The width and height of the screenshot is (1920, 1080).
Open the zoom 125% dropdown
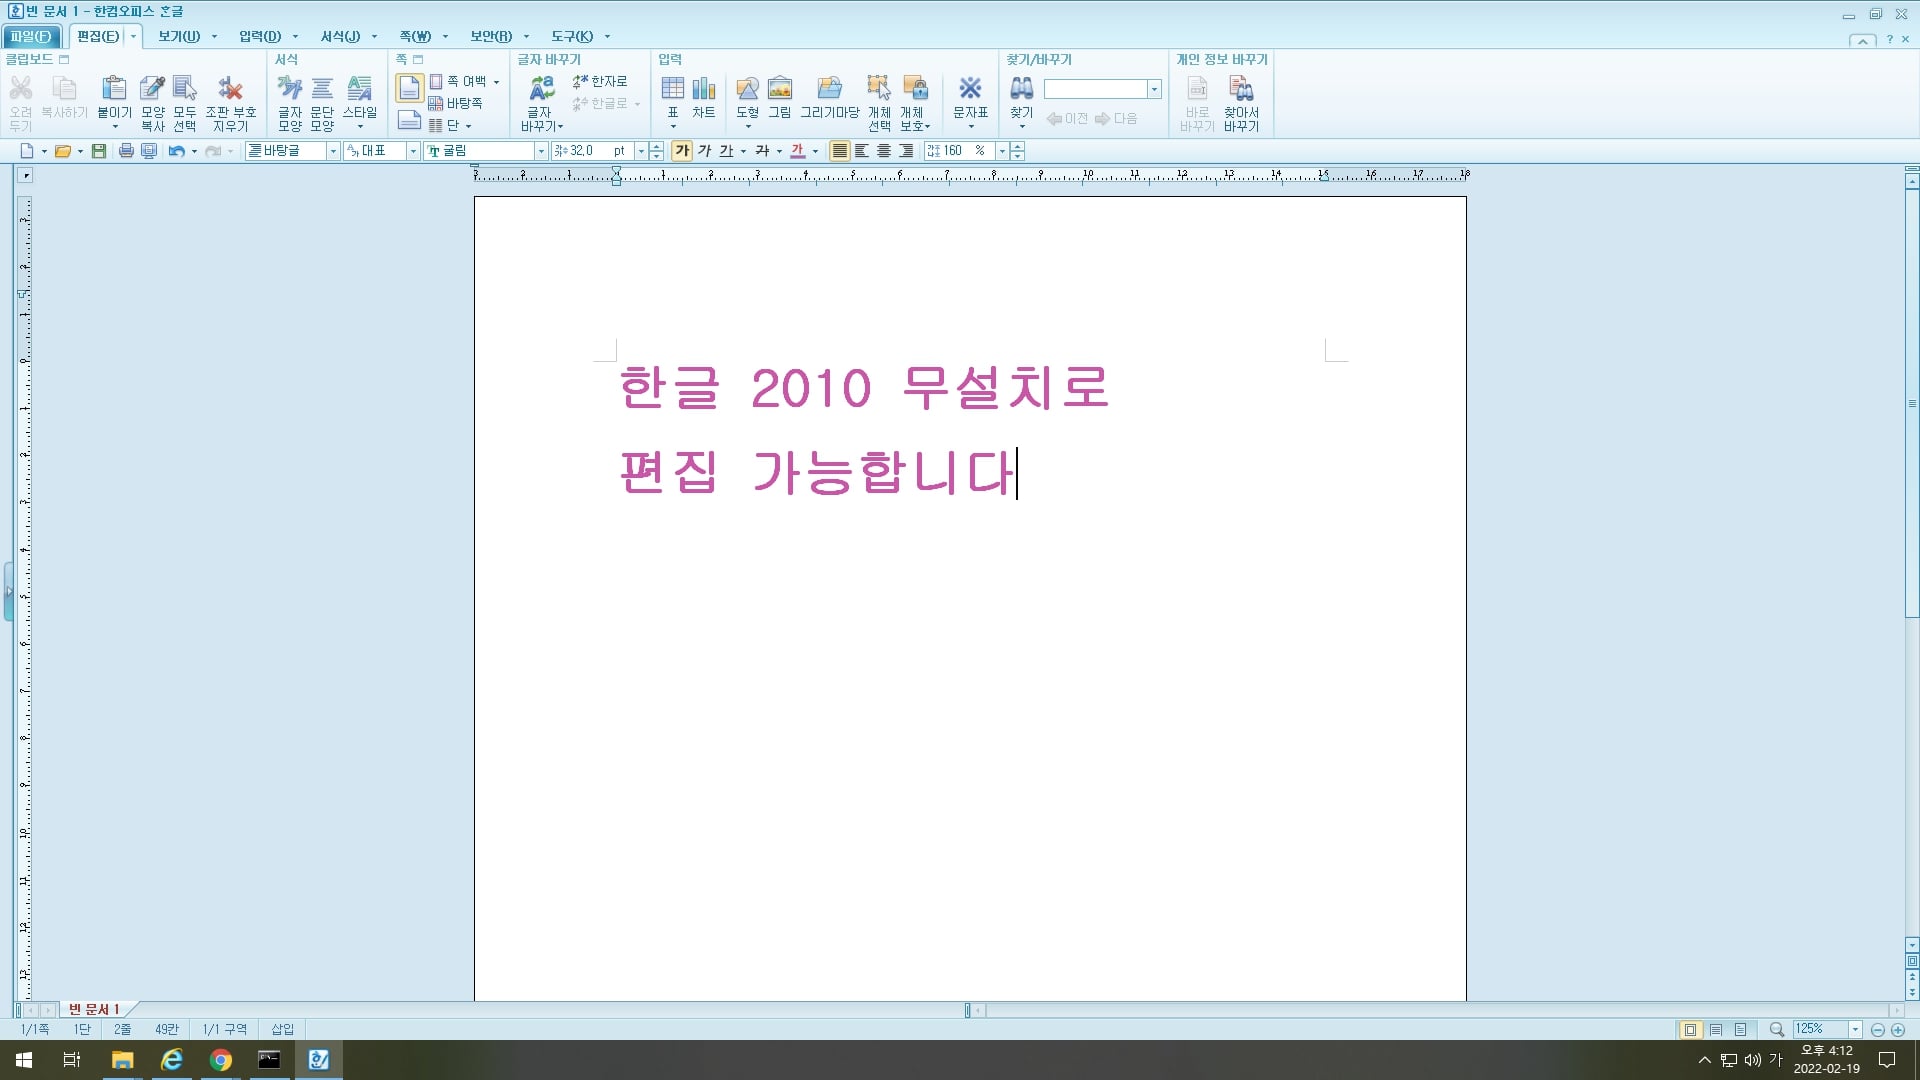click(1855, 1029)
